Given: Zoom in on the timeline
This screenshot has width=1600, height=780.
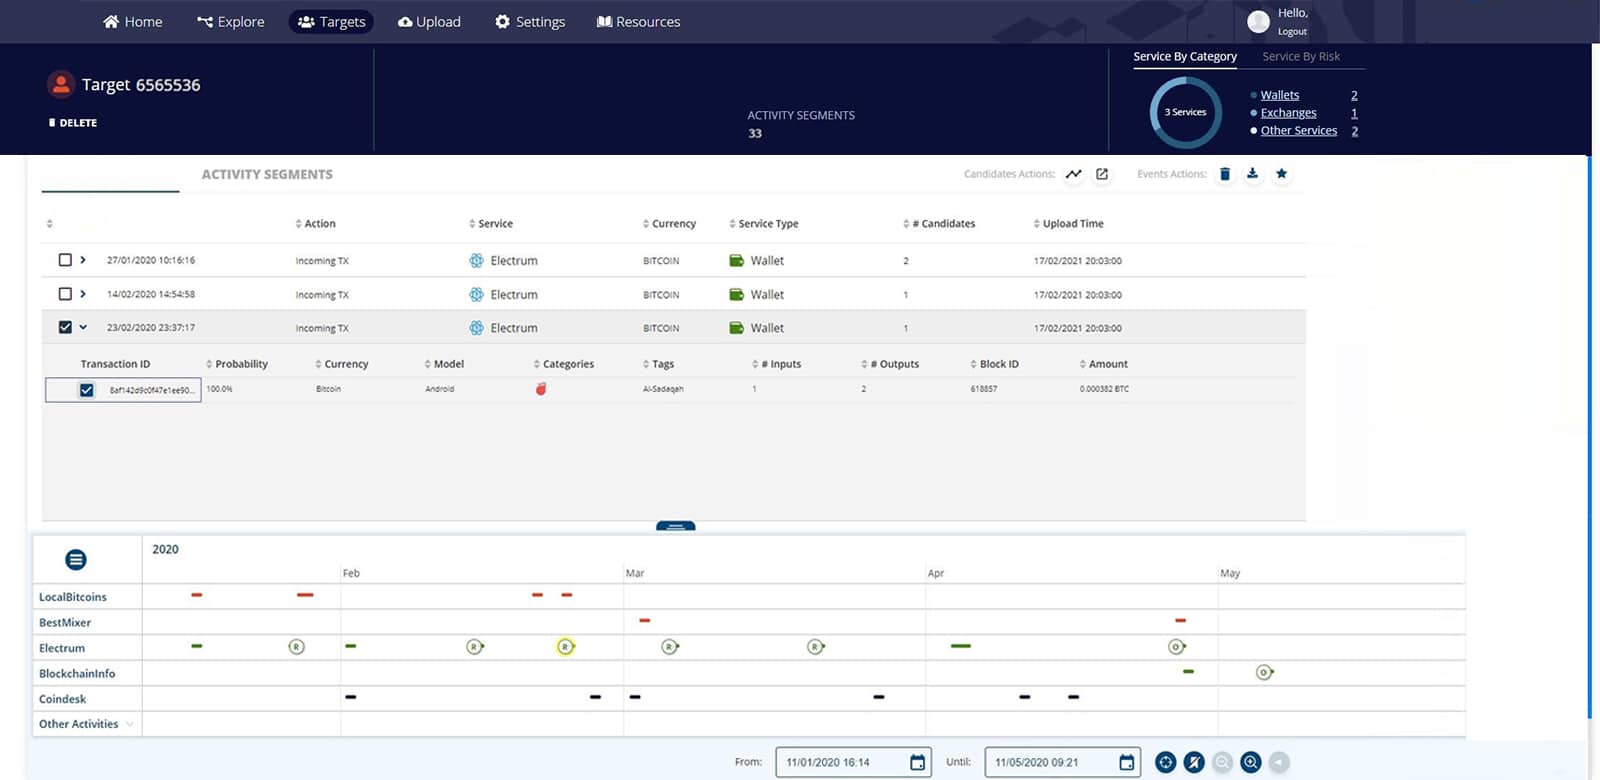Looking at the screenshot, I should [x=1251, y=762].
